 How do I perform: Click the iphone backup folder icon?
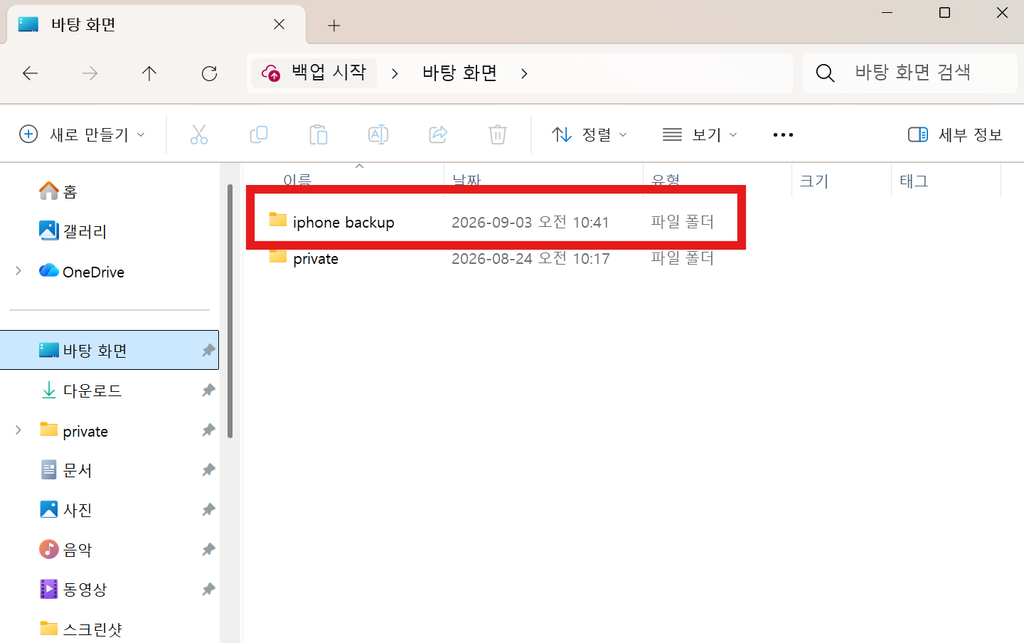click(278, 219)
